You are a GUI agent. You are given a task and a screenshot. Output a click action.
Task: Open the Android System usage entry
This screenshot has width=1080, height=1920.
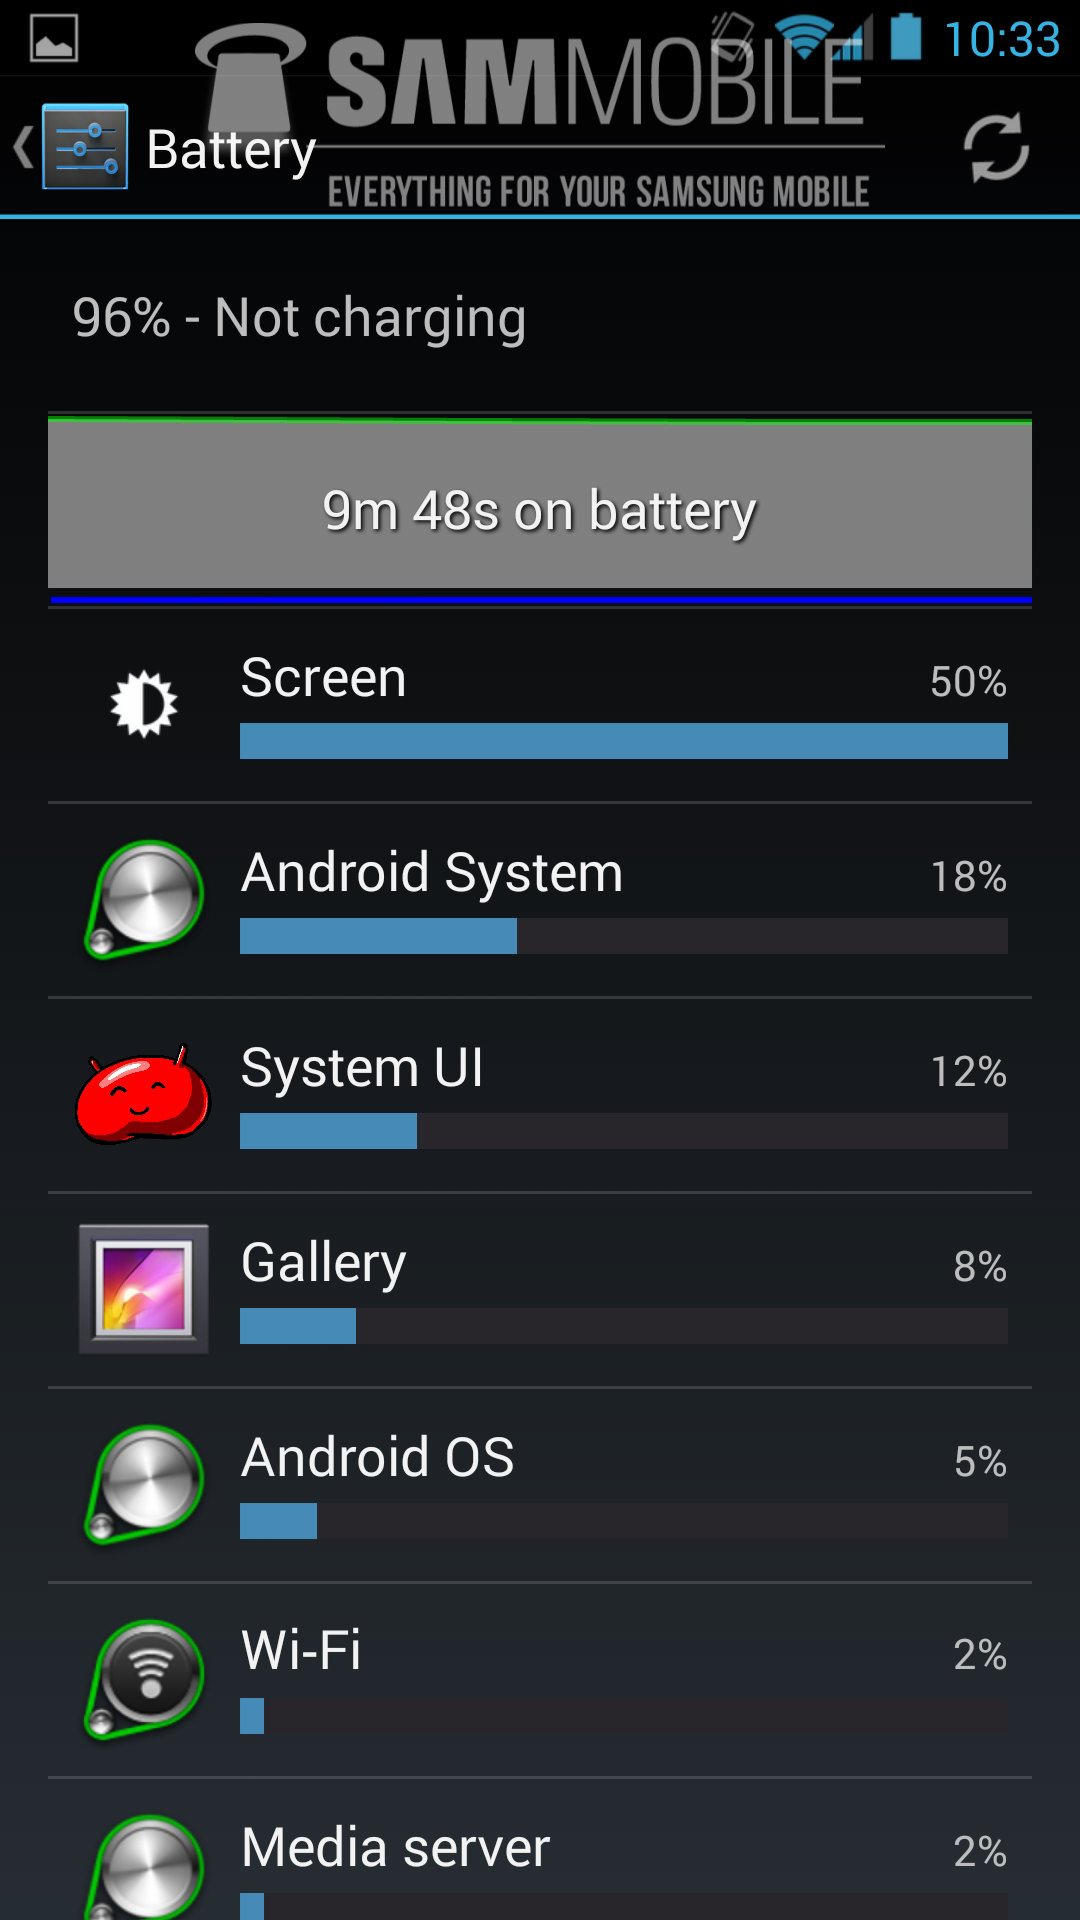tap(540, 900)
